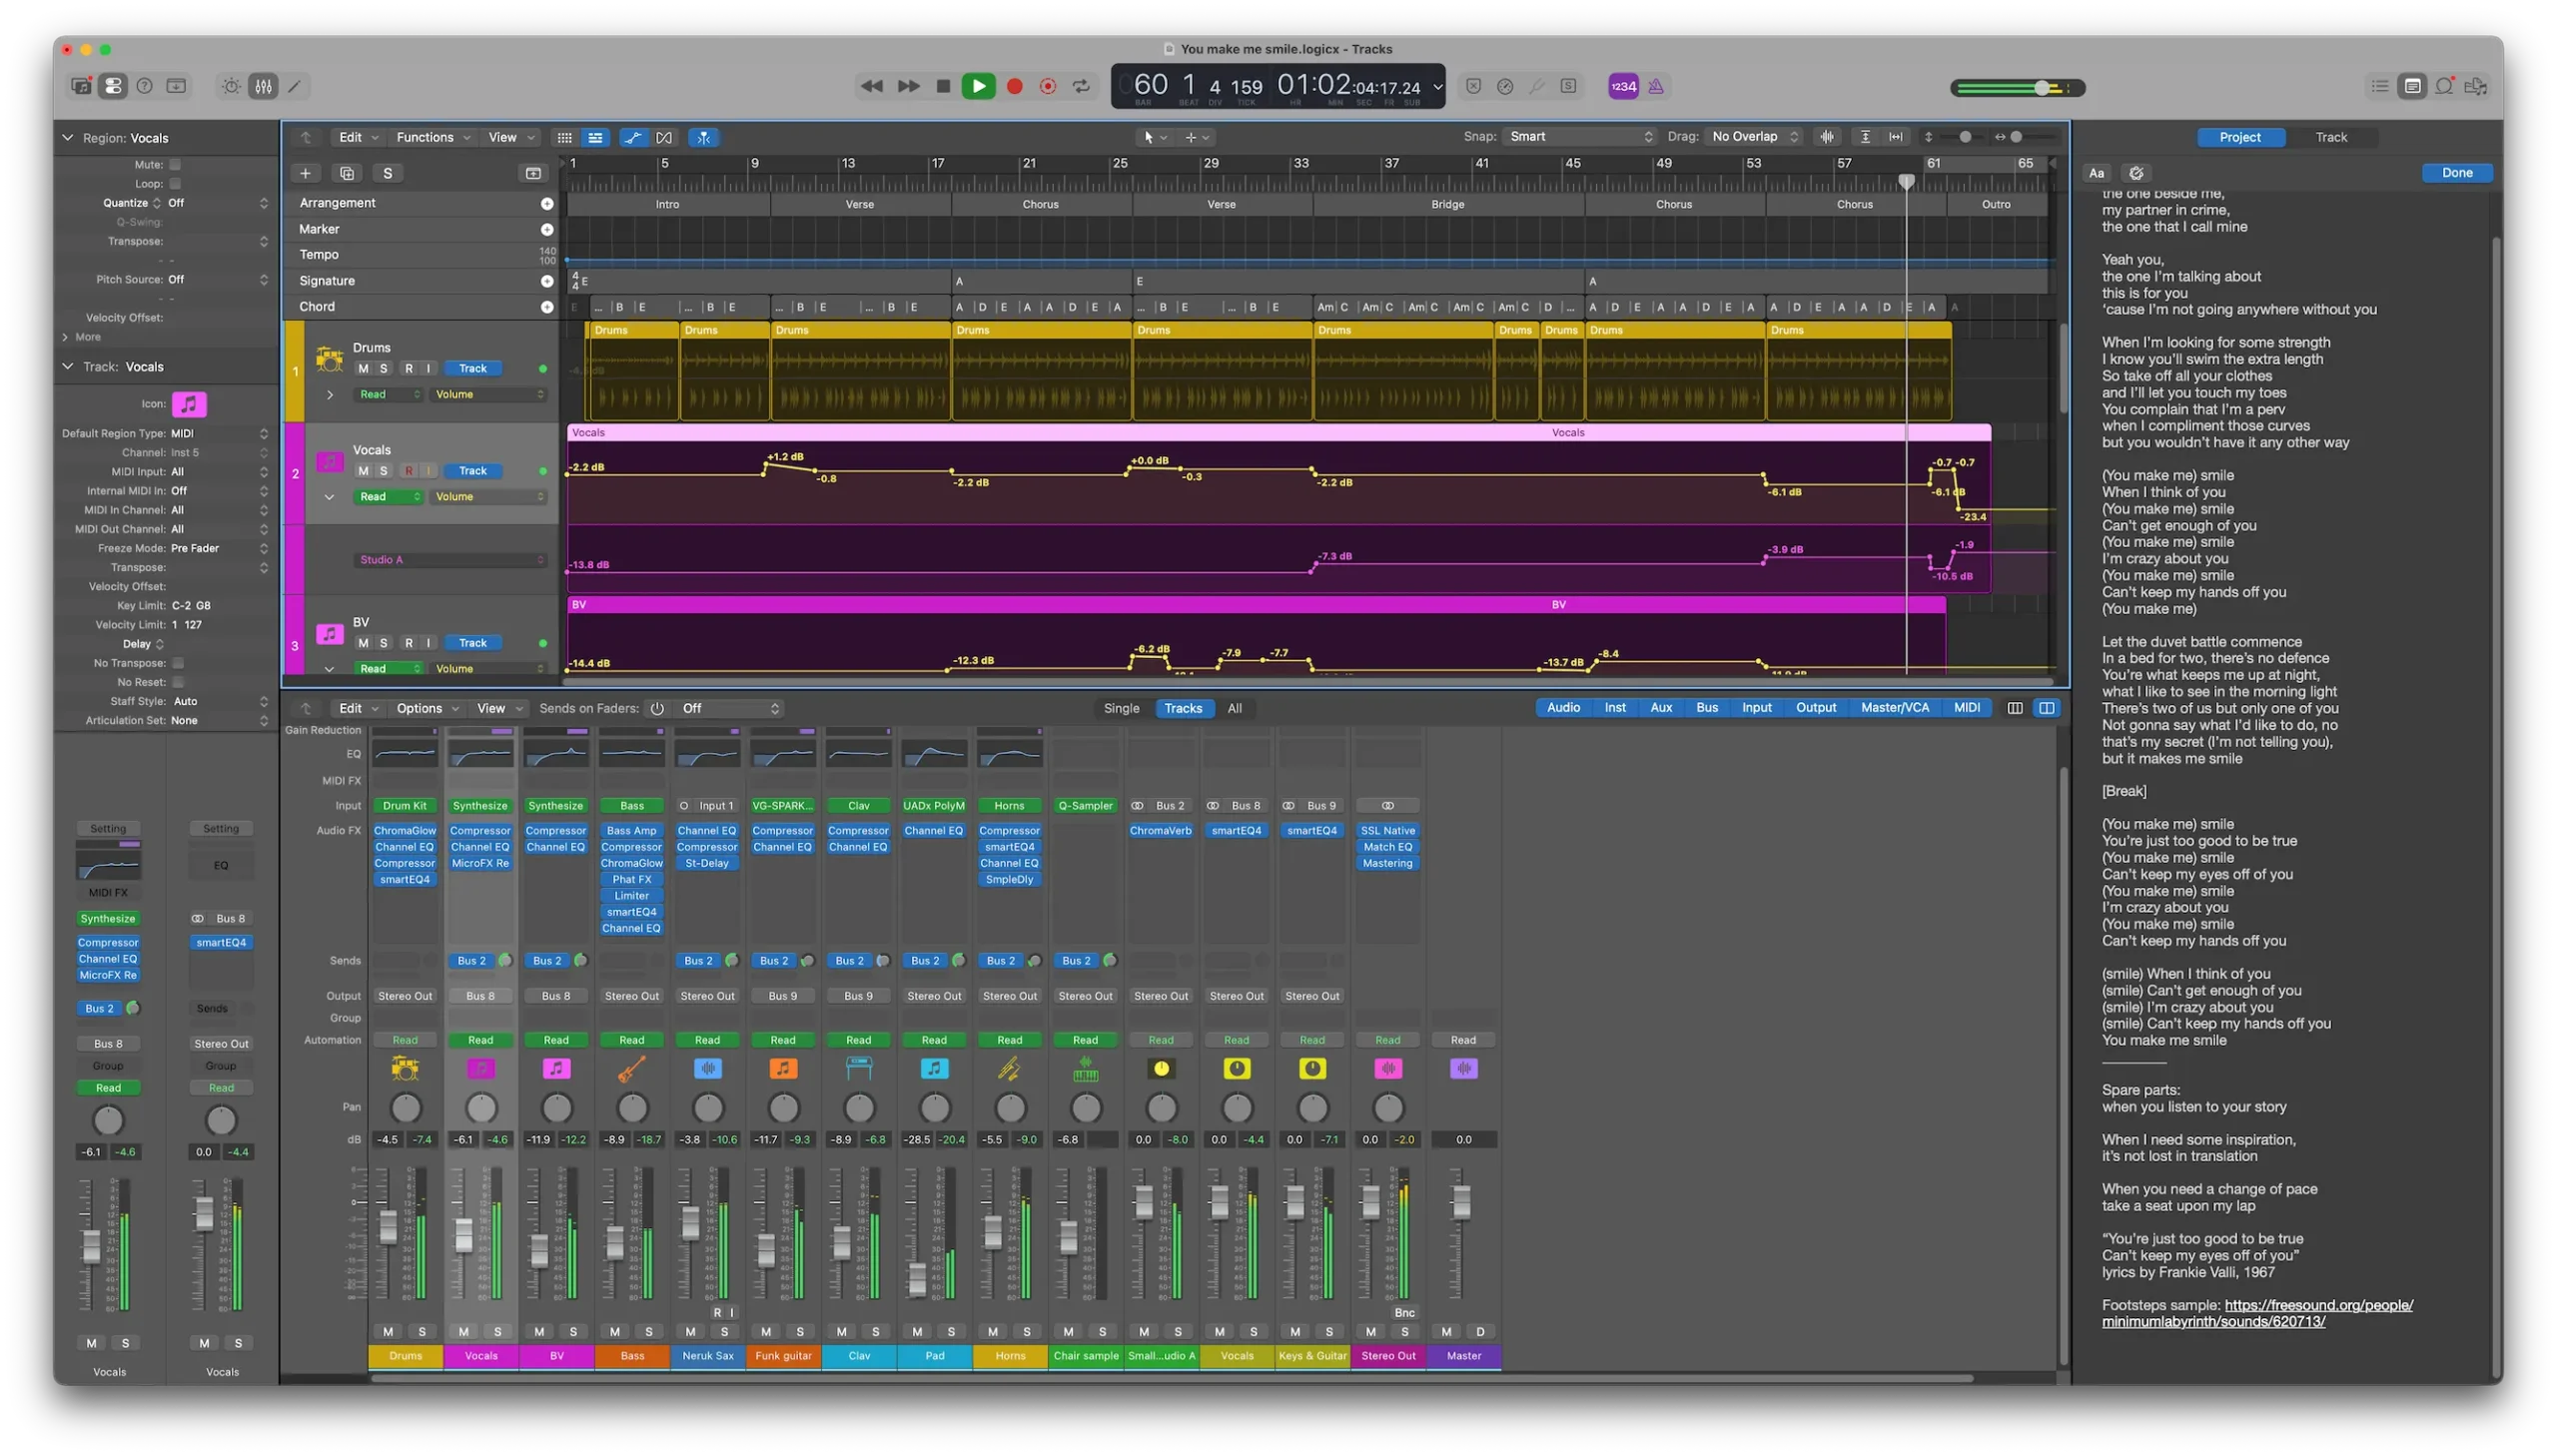2557x1456 pixels.
Task: Toggle the Loop checkbox in Region inspector
Action: pyautogui.click(x=175, y=183)
